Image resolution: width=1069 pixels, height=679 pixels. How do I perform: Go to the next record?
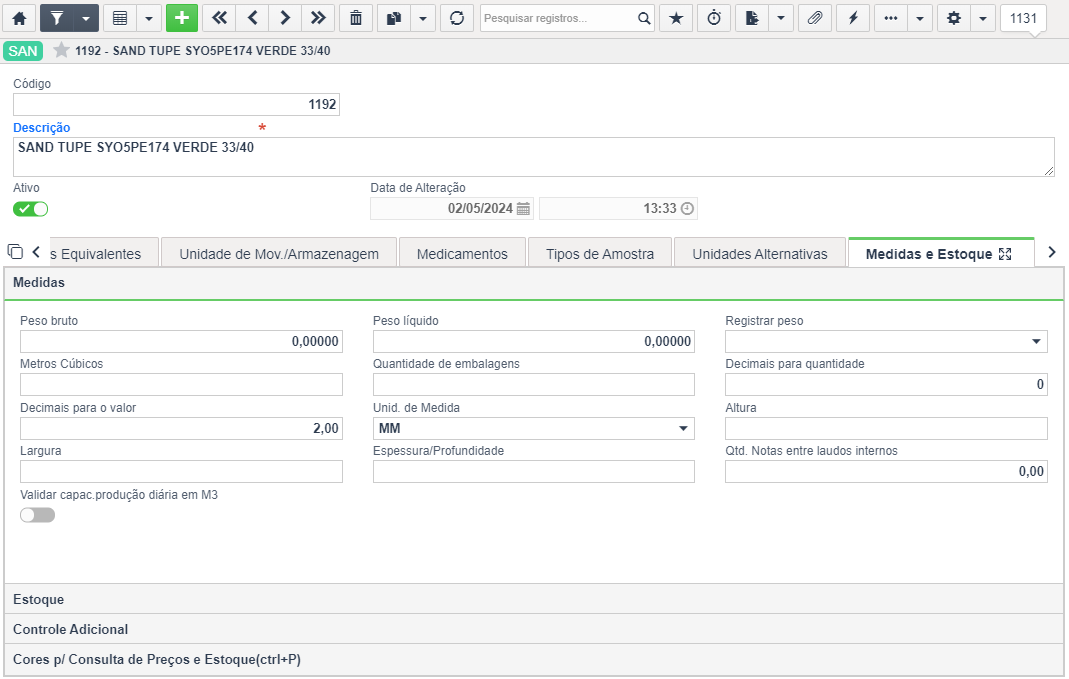[285, 18]
